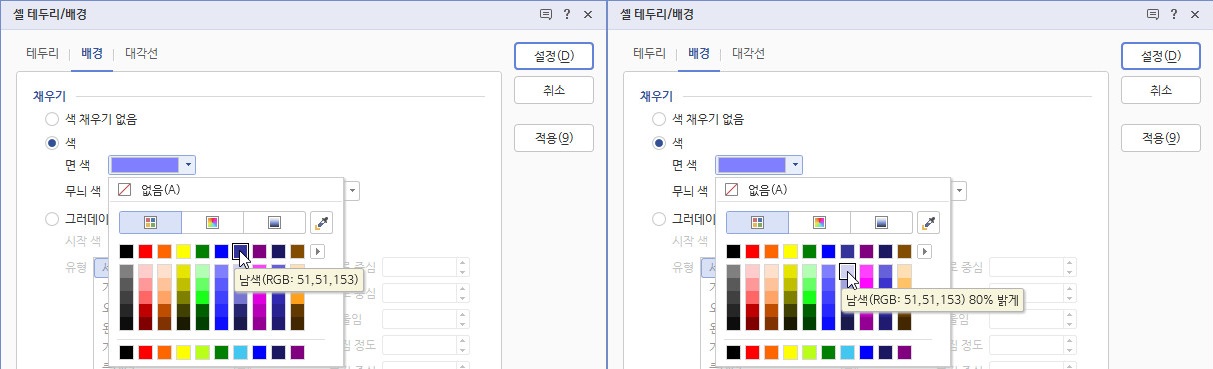Image resolution: width=1213 pixels, height=369 pixels.
Task: Click 적용(9) button in right dialog
Action: point(1161,137)
